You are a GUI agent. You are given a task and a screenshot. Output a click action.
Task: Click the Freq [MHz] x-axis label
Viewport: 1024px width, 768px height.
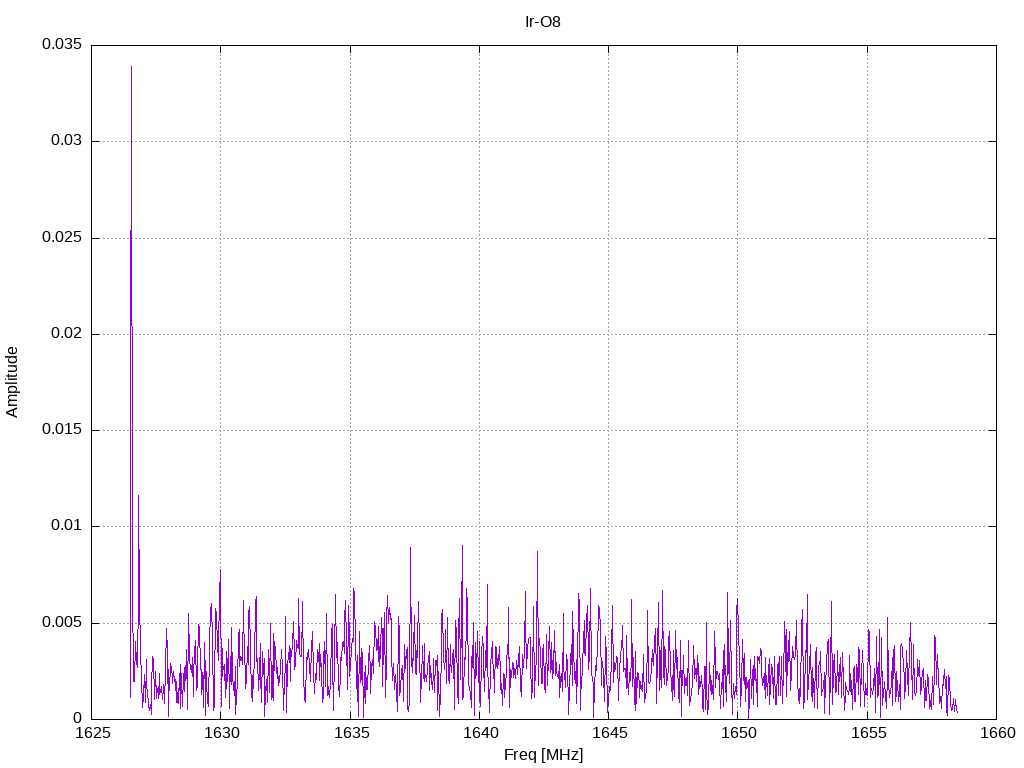(x=543, y=755)
